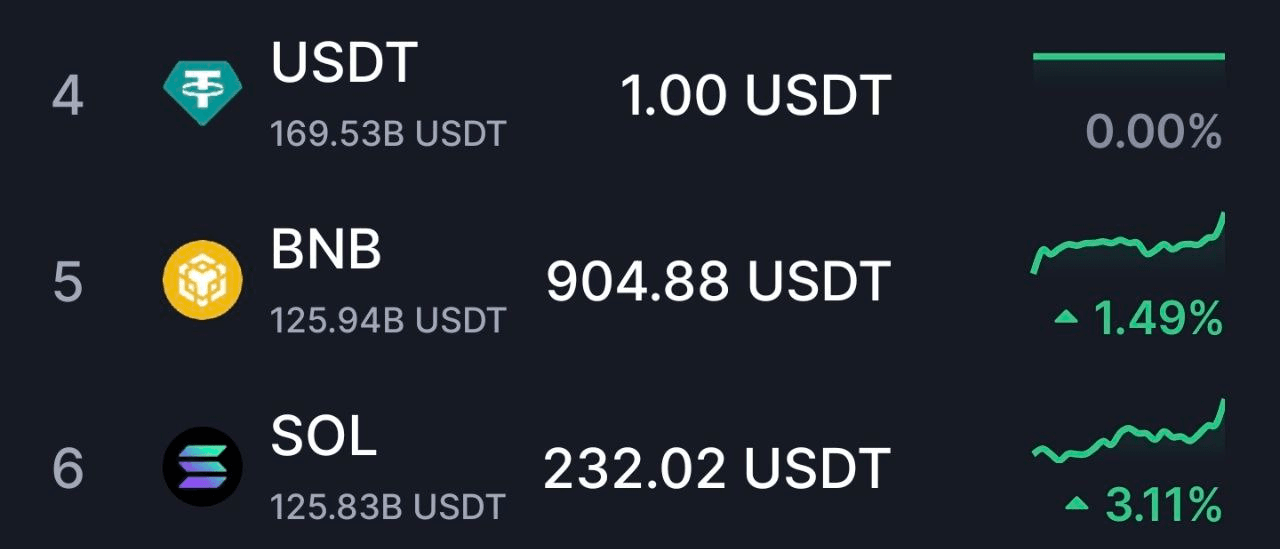This screenshot has height=549, width=1280.
Task: Click the 169.53B USDT market cap
Action: 388,134
